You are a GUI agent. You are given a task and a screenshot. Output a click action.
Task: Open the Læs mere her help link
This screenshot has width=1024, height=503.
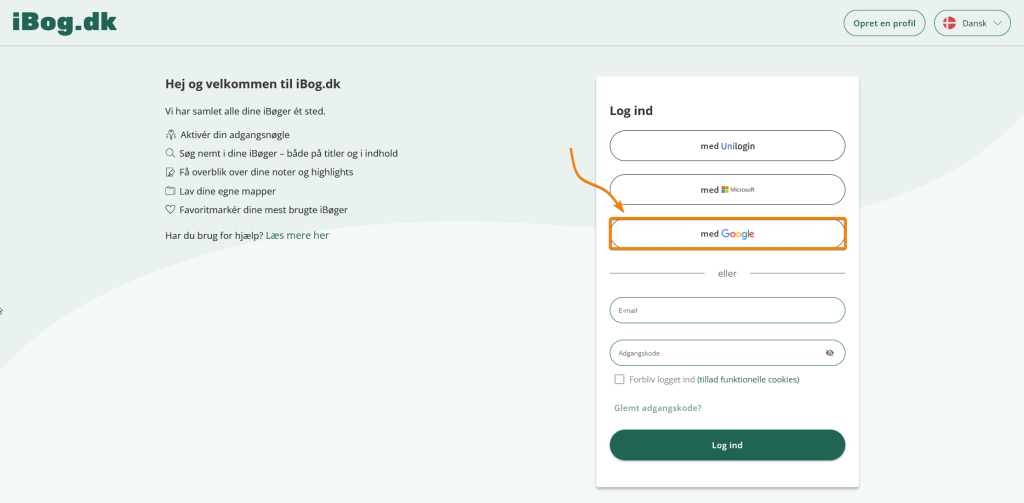(297, 236)
